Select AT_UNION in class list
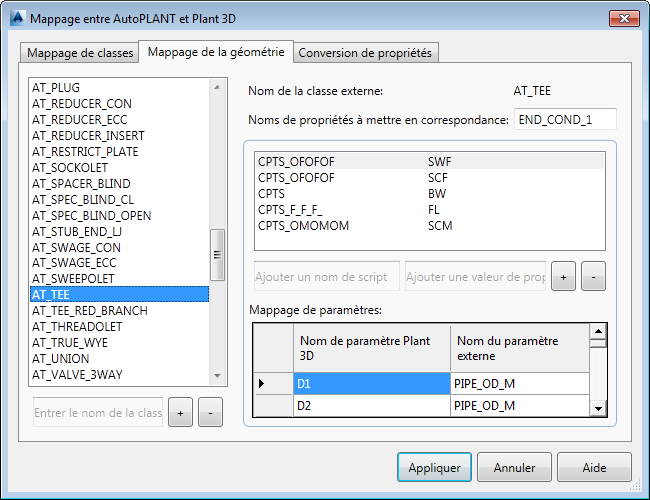Viewport: 650px width, 500px height. pyautogui.click(x=119, y=359)
